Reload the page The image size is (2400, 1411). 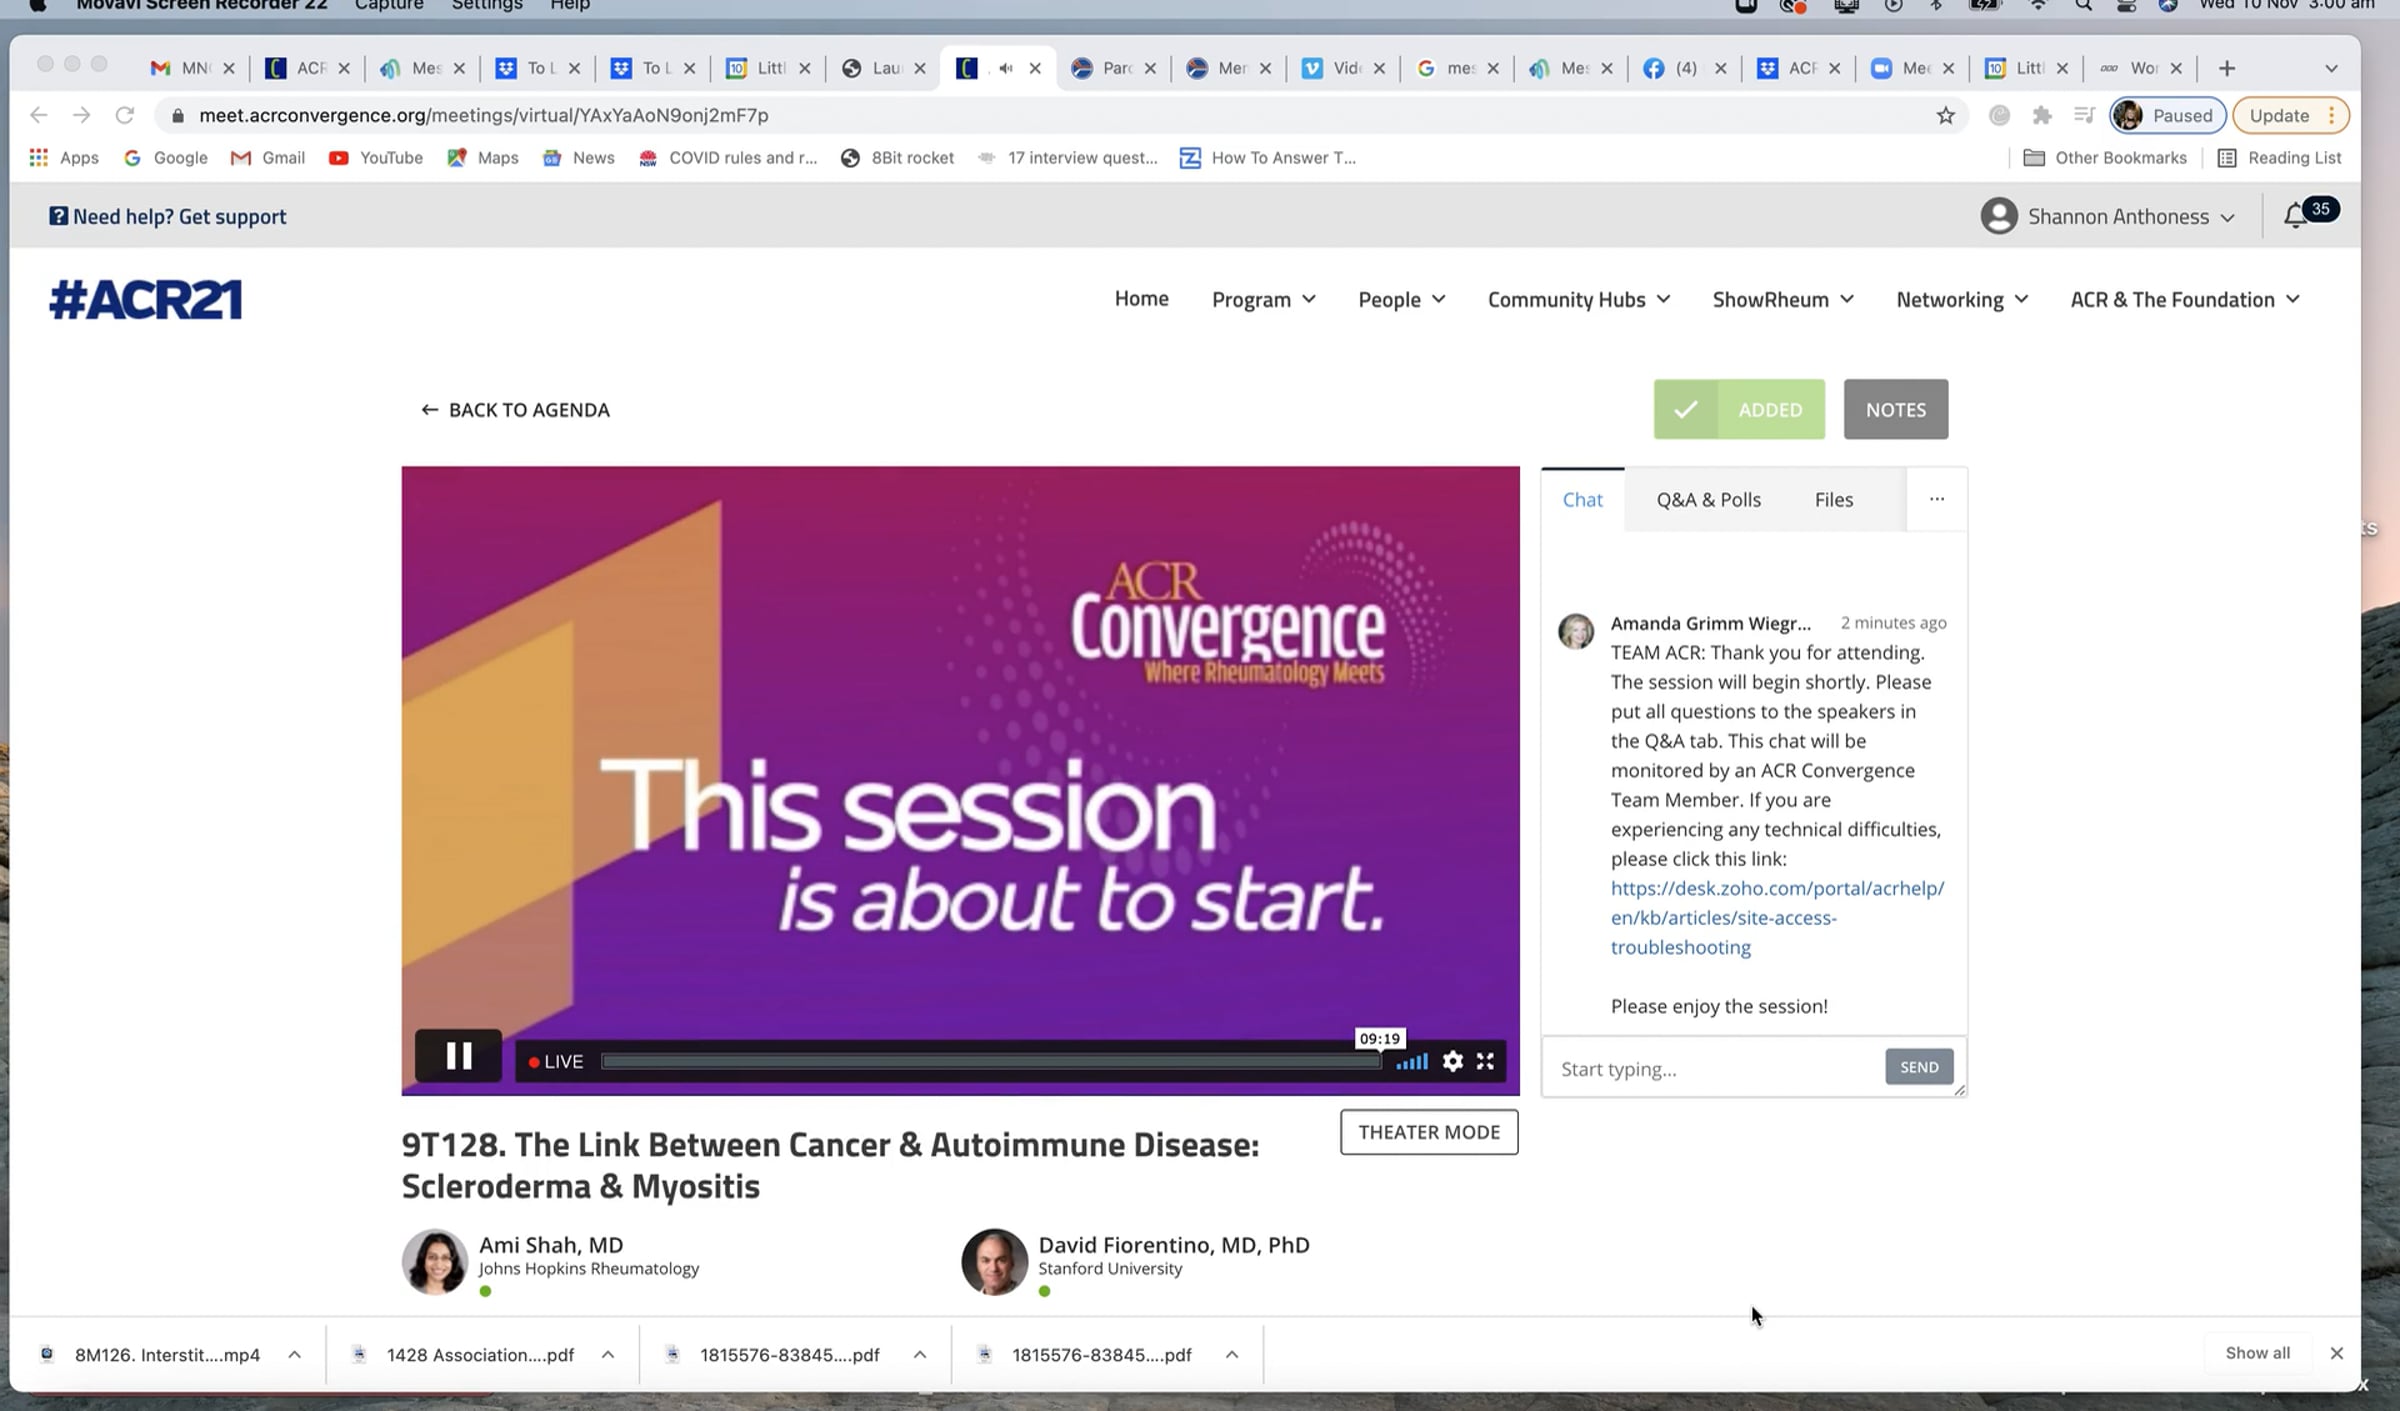tap(124, 116)
